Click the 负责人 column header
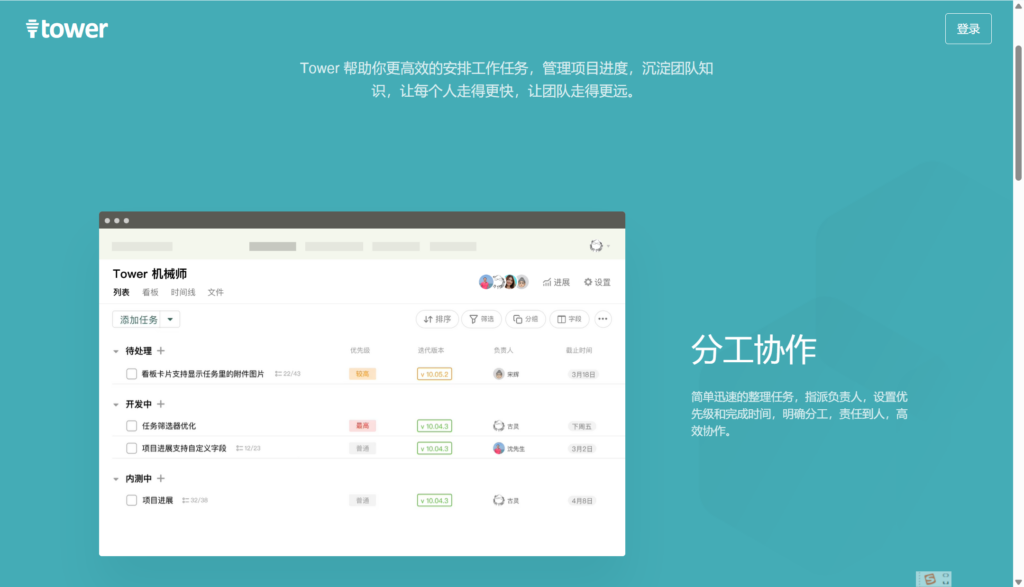Screen dimensions: 1024x587 pos(504,351)
